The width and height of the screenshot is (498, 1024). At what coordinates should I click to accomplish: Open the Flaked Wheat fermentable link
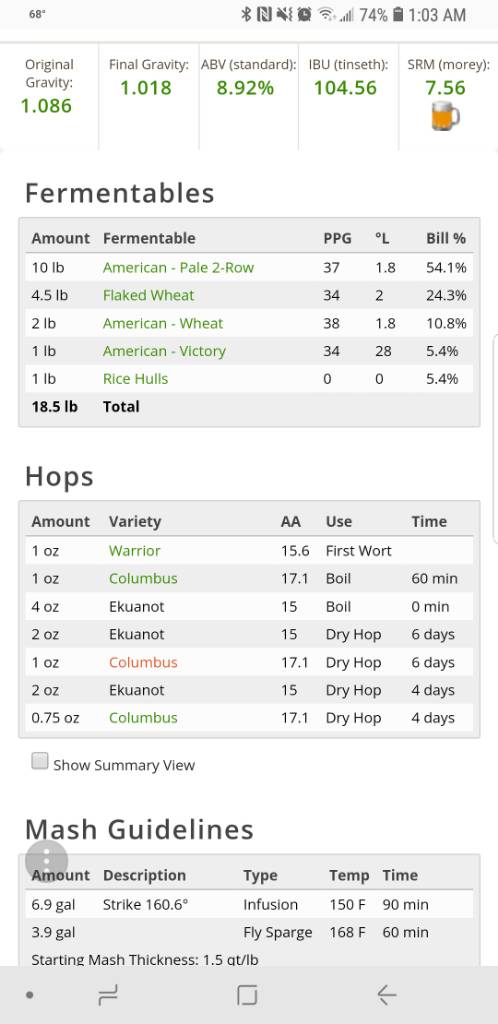click(x=148, y=295)
